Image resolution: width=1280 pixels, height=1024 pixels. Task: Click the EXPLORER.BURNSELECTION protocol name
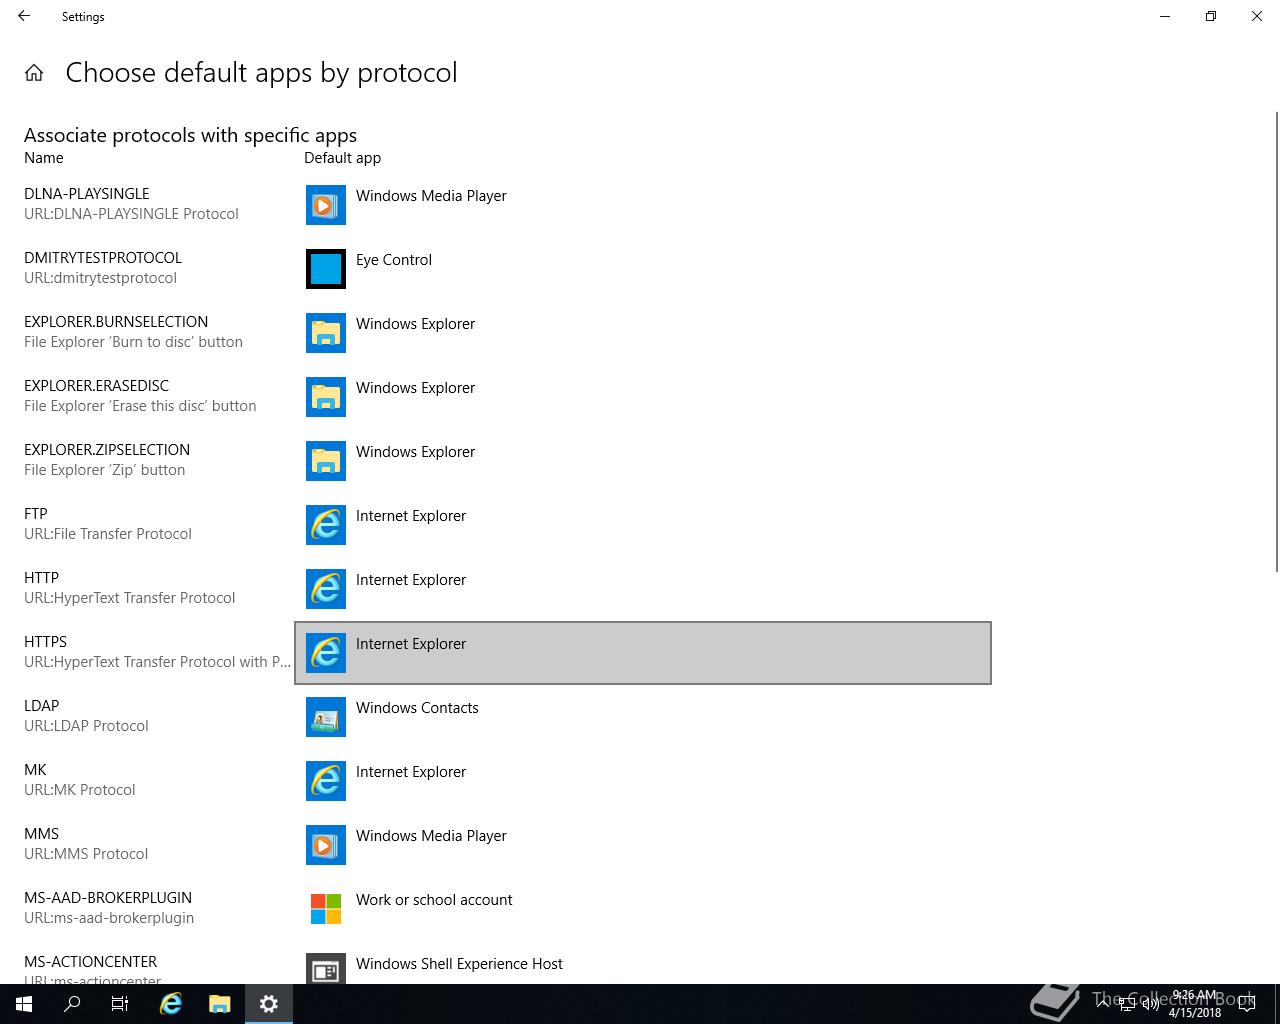point(116,321)
